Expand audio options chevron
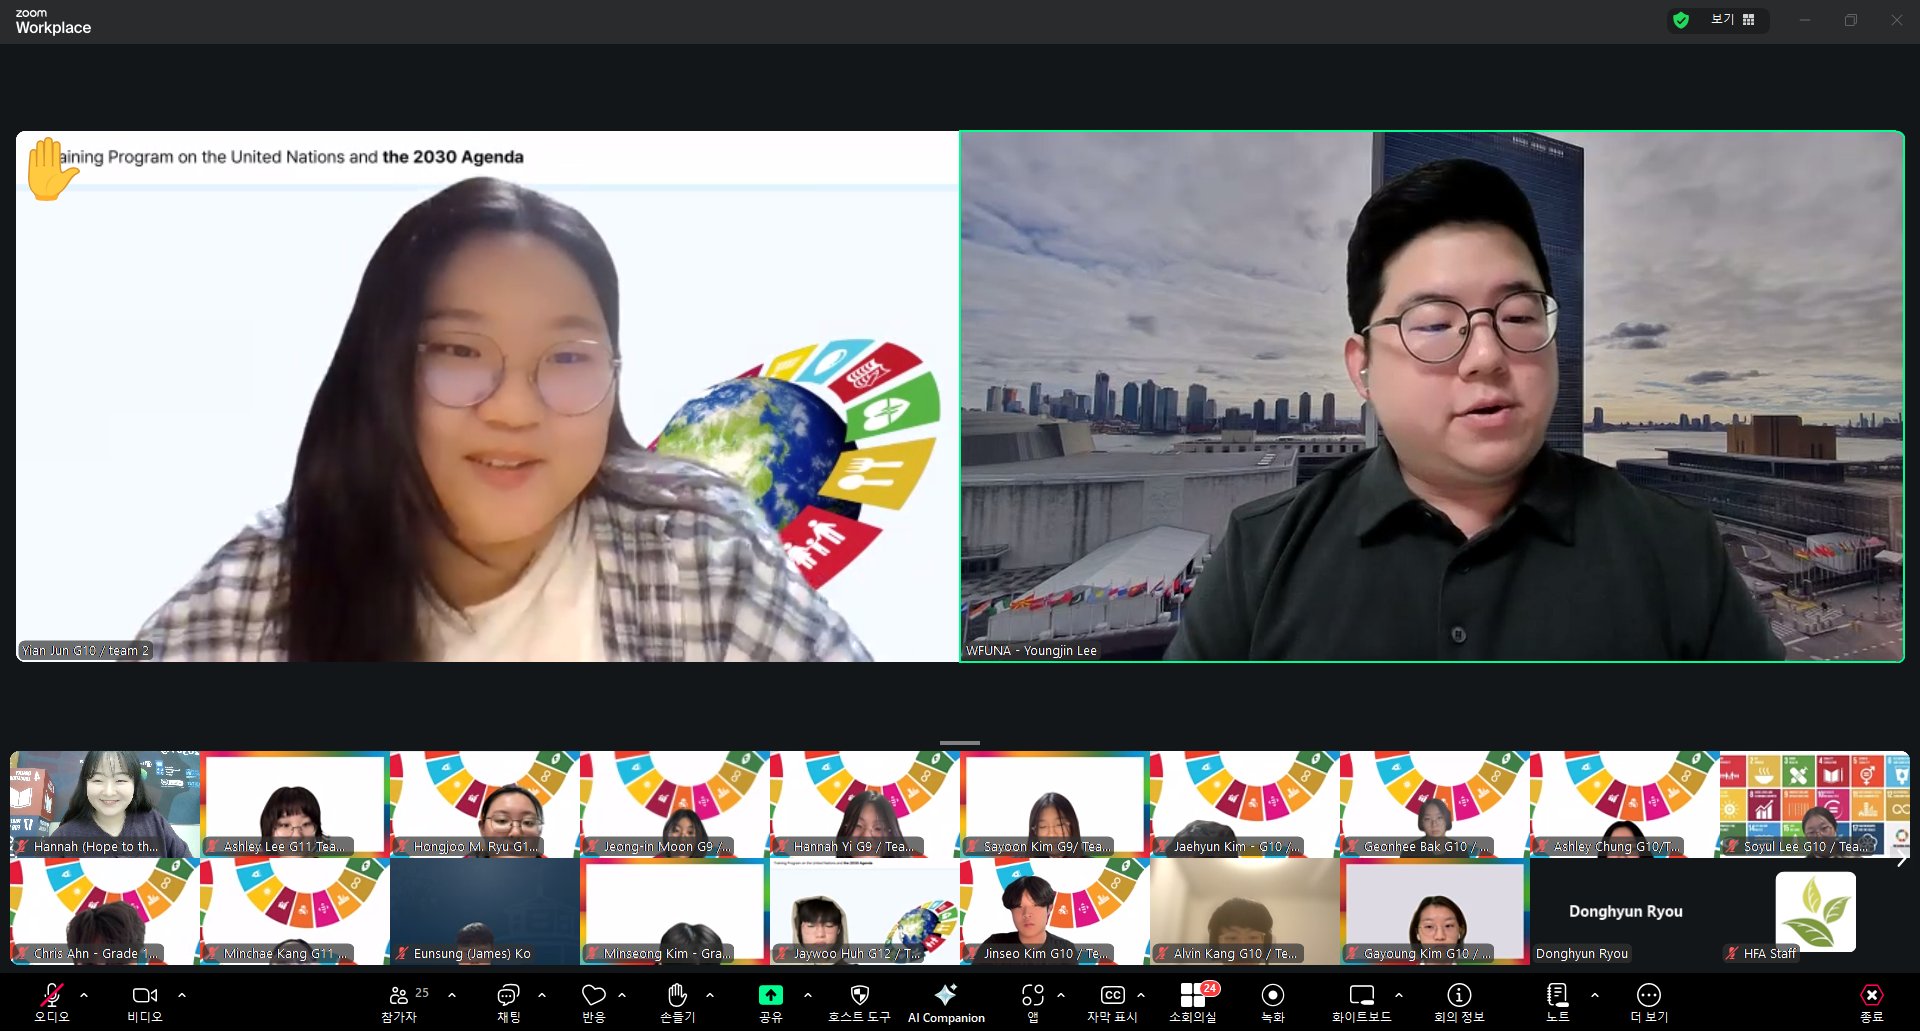Screen dimensions: 1920x1032 (84, 995)
